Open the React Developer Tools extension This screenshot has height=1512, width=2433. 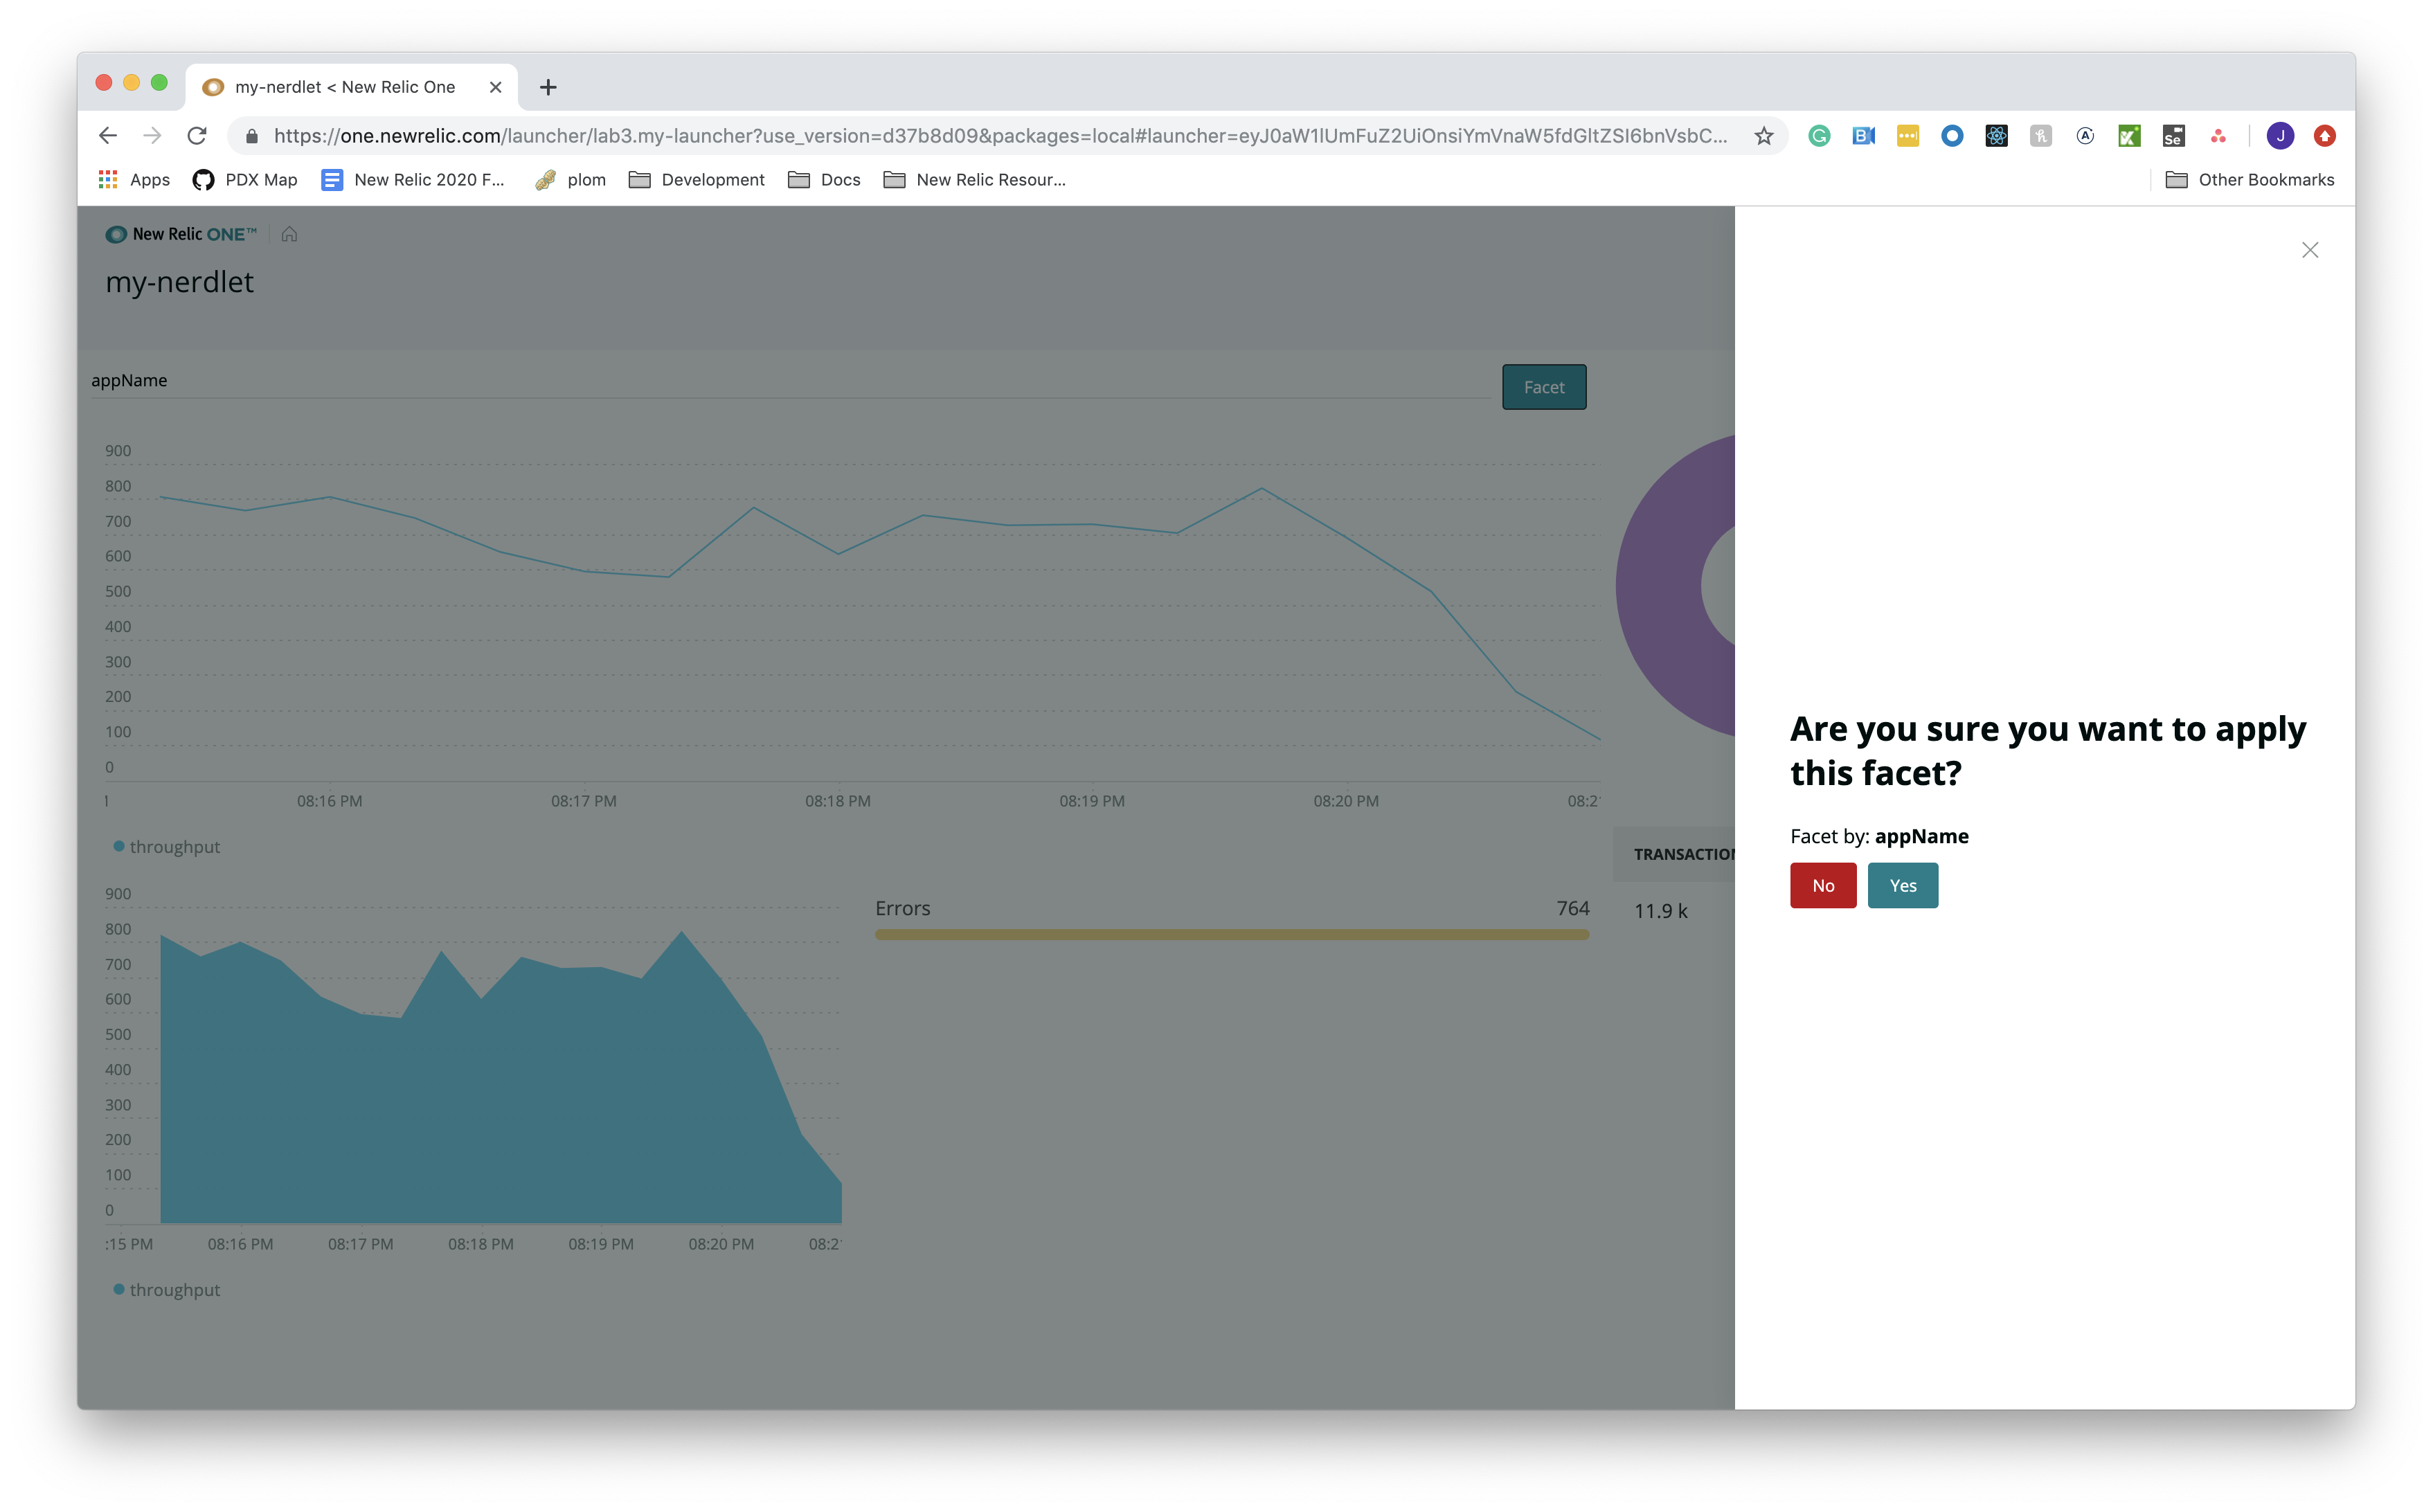(x=1996, y=136)
